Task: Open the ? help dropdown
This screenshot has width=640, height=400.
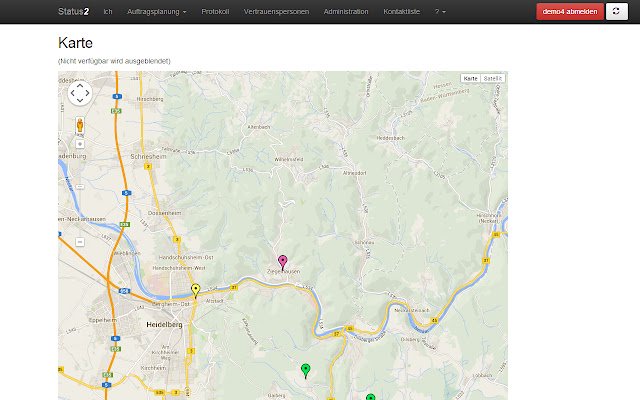Action: [440, 12]
